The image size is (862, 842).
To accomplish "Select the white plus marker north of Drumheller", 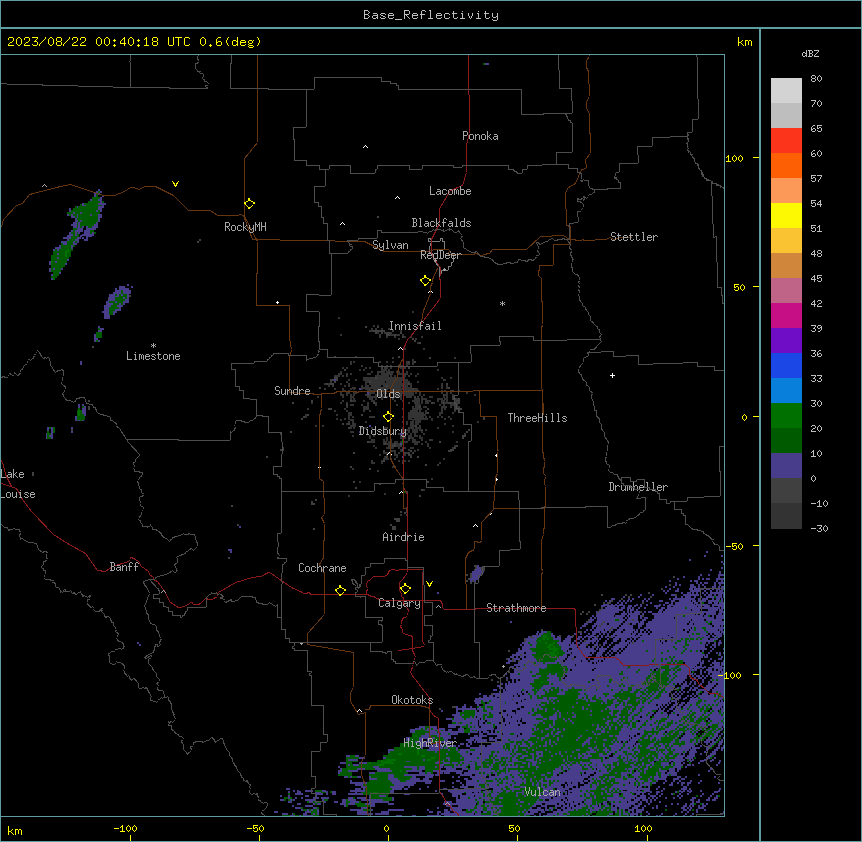I will point(612,375).
